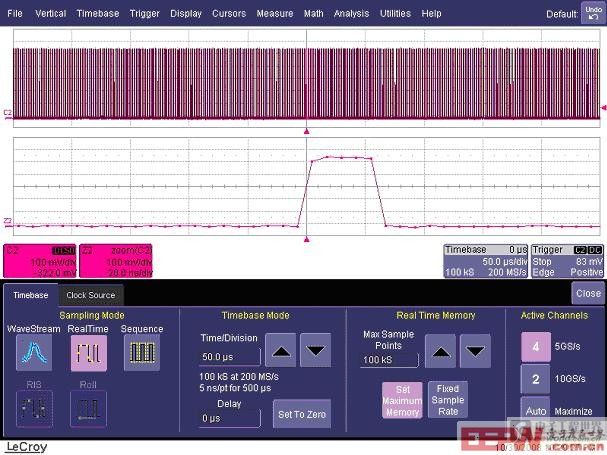
Task: Close the Timebase settings panel
Action: (x=587, y=293)
